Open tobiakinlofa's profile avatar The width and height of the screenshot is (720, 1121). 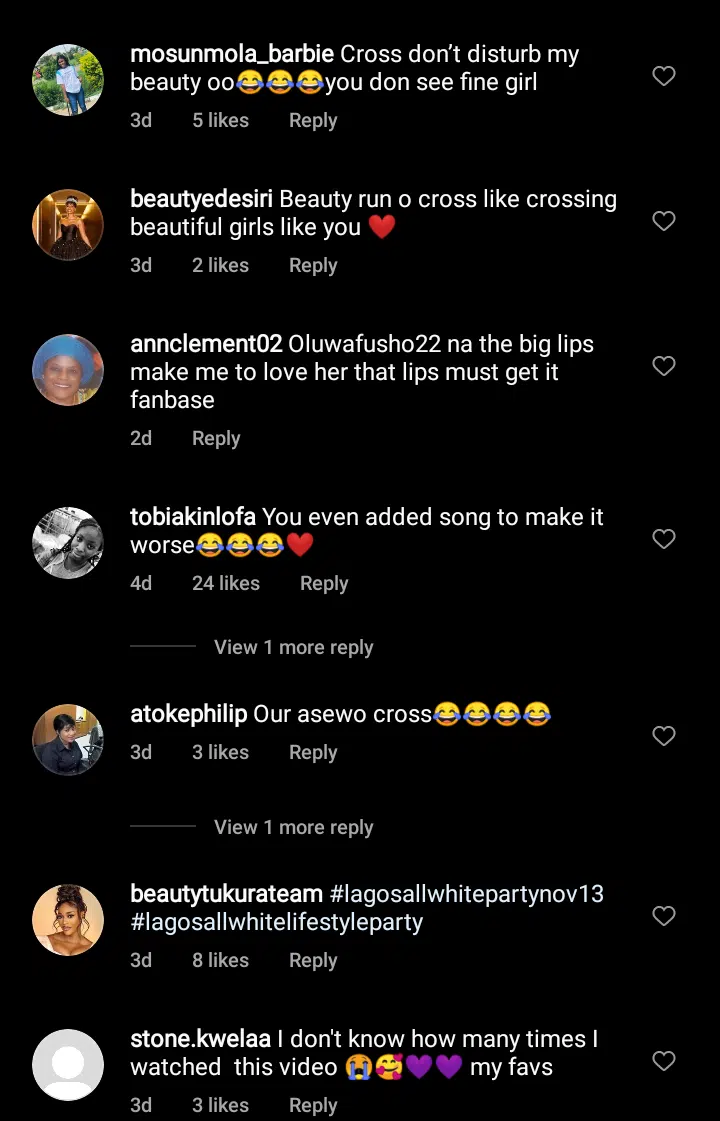click(x=68, y=543)
